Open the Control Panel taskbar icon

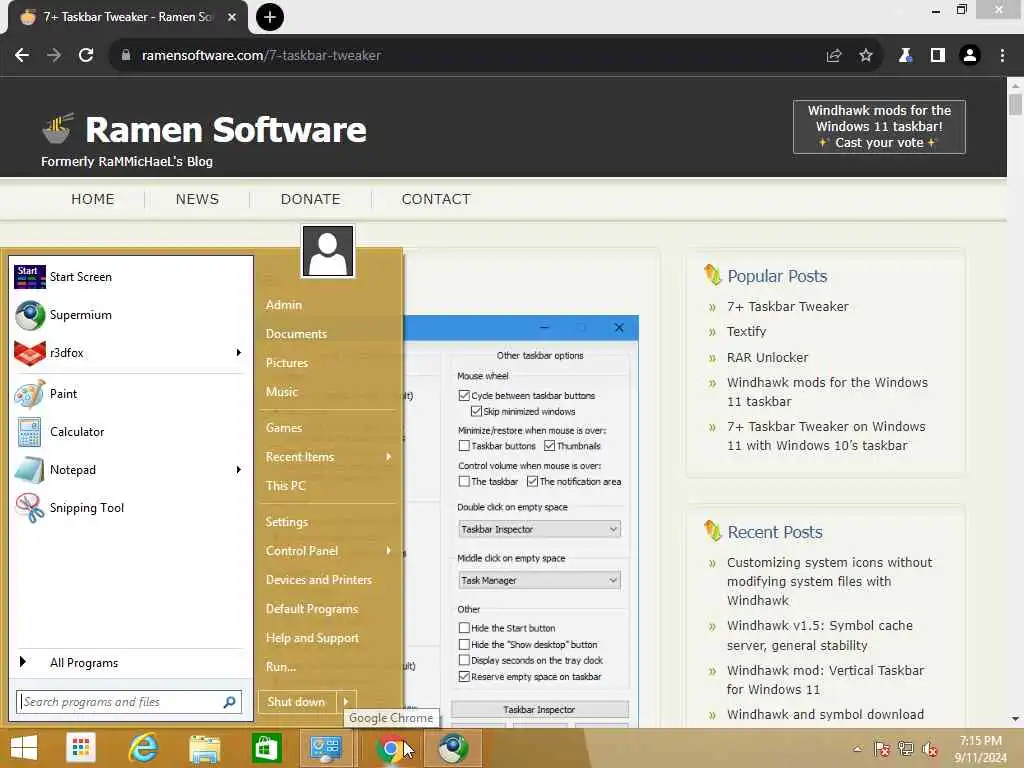(x=325, y=748)
